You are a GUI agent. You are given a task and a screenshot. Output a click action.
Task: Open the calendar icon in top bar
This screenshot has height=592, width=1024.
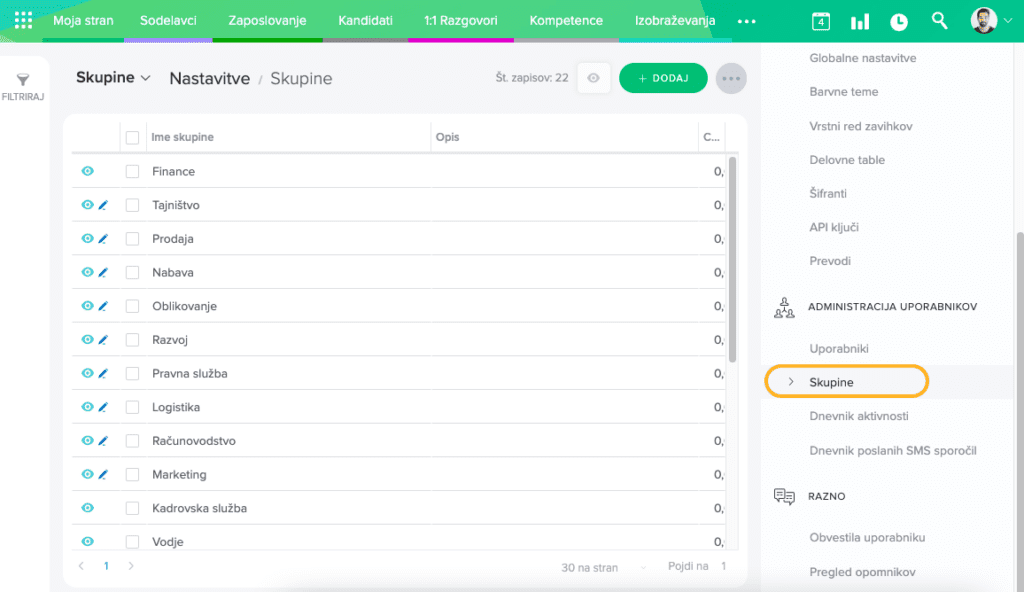820,21
